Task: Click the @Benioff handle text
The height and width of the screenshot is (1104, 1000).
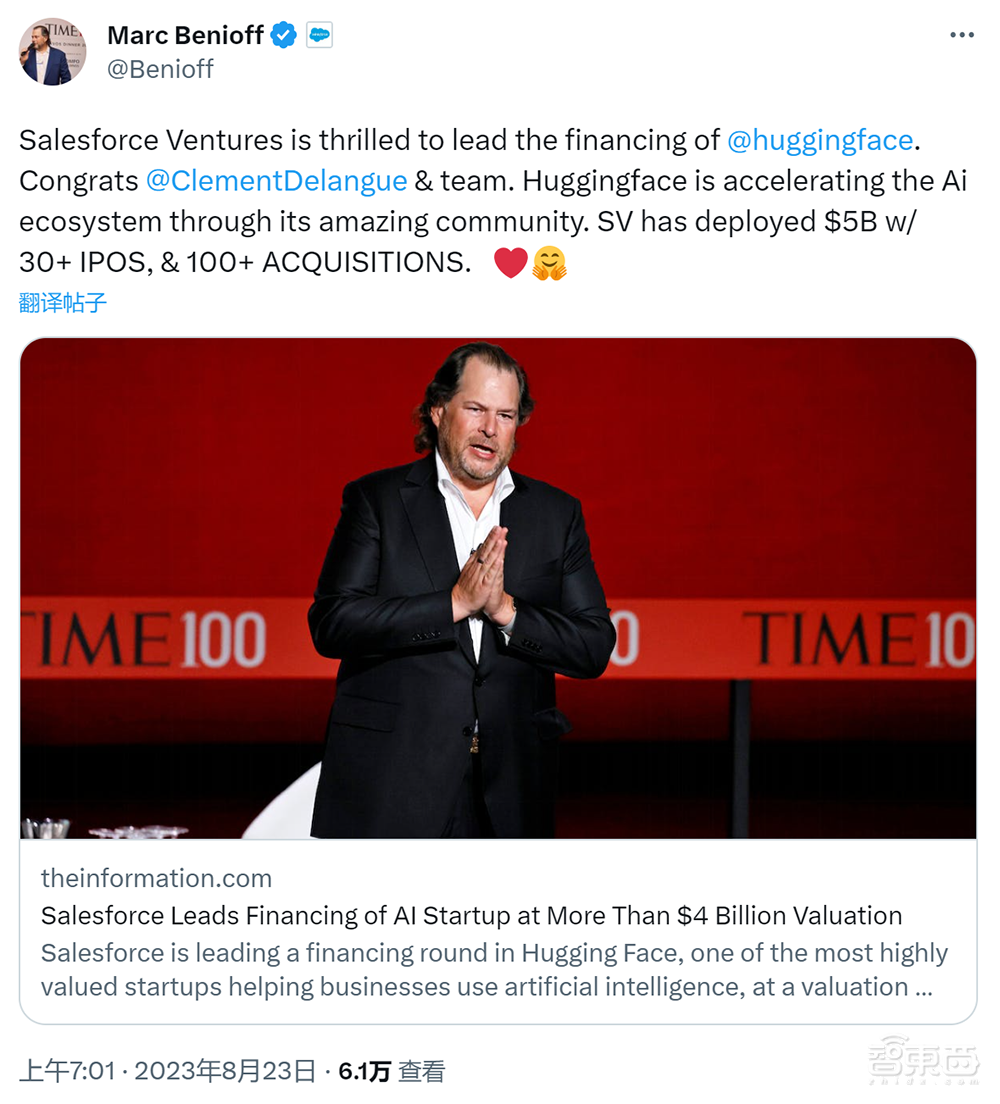Action: coord(160,69)
